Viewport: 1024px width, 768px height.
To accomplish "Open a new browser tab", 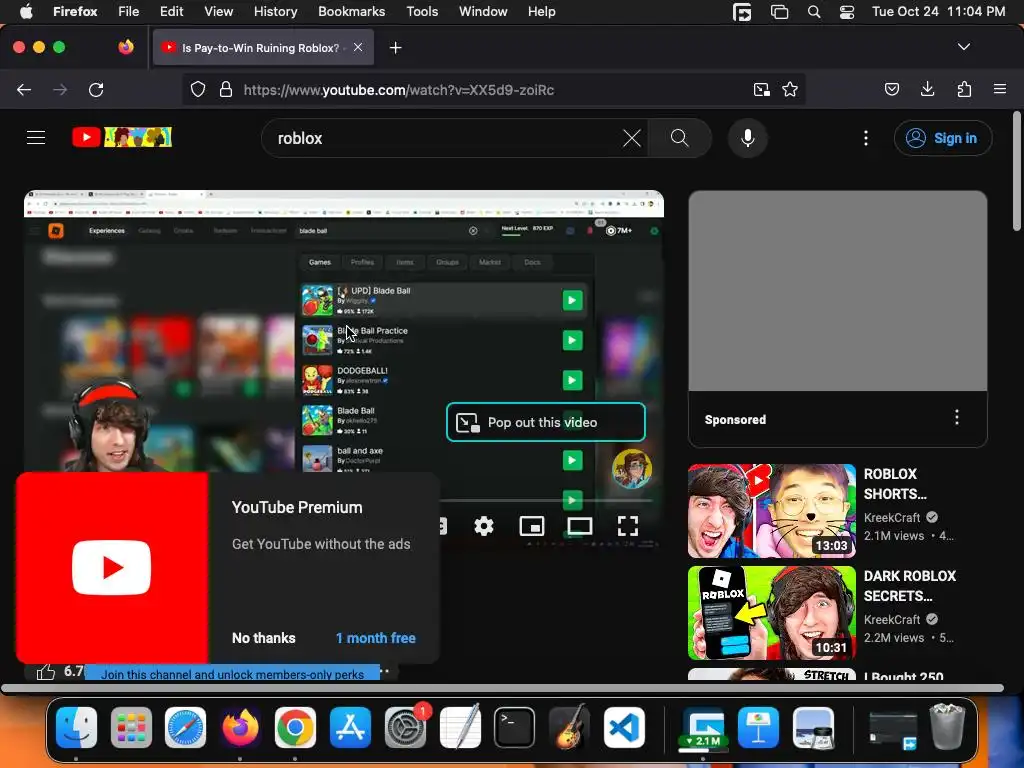I will click(x=395, y=48).
